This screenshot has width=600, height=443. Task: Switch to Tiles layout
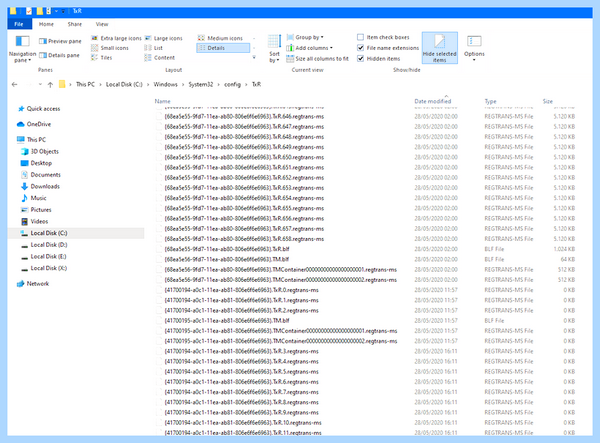101,57
